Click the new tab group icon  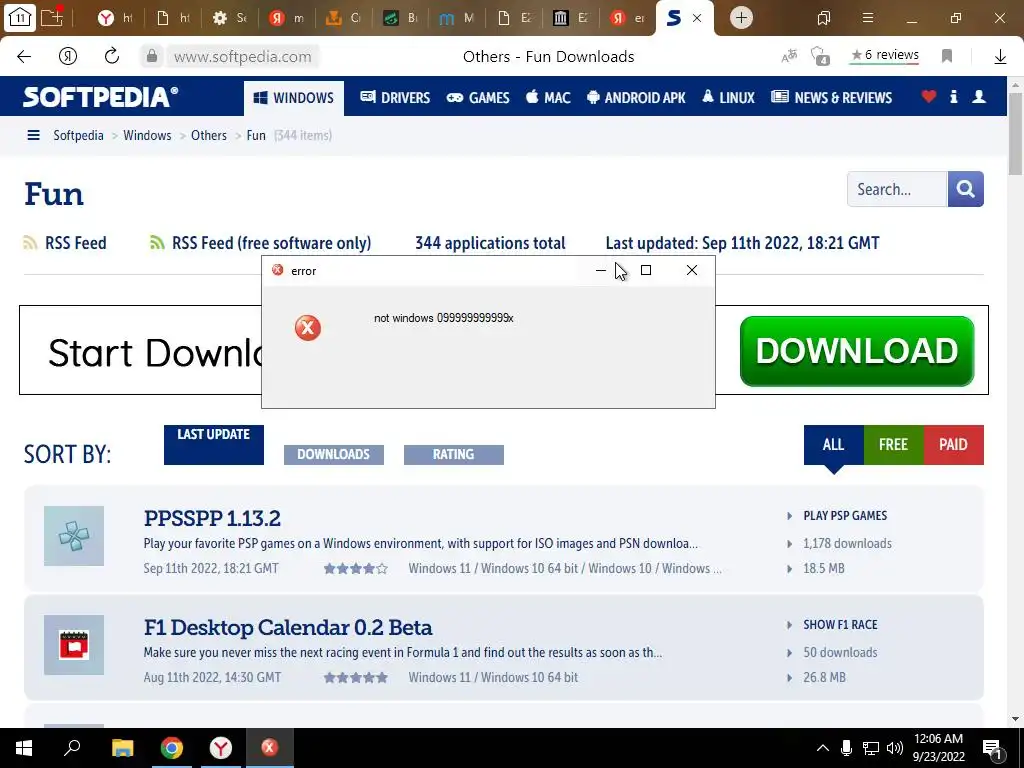click(52, 17)
